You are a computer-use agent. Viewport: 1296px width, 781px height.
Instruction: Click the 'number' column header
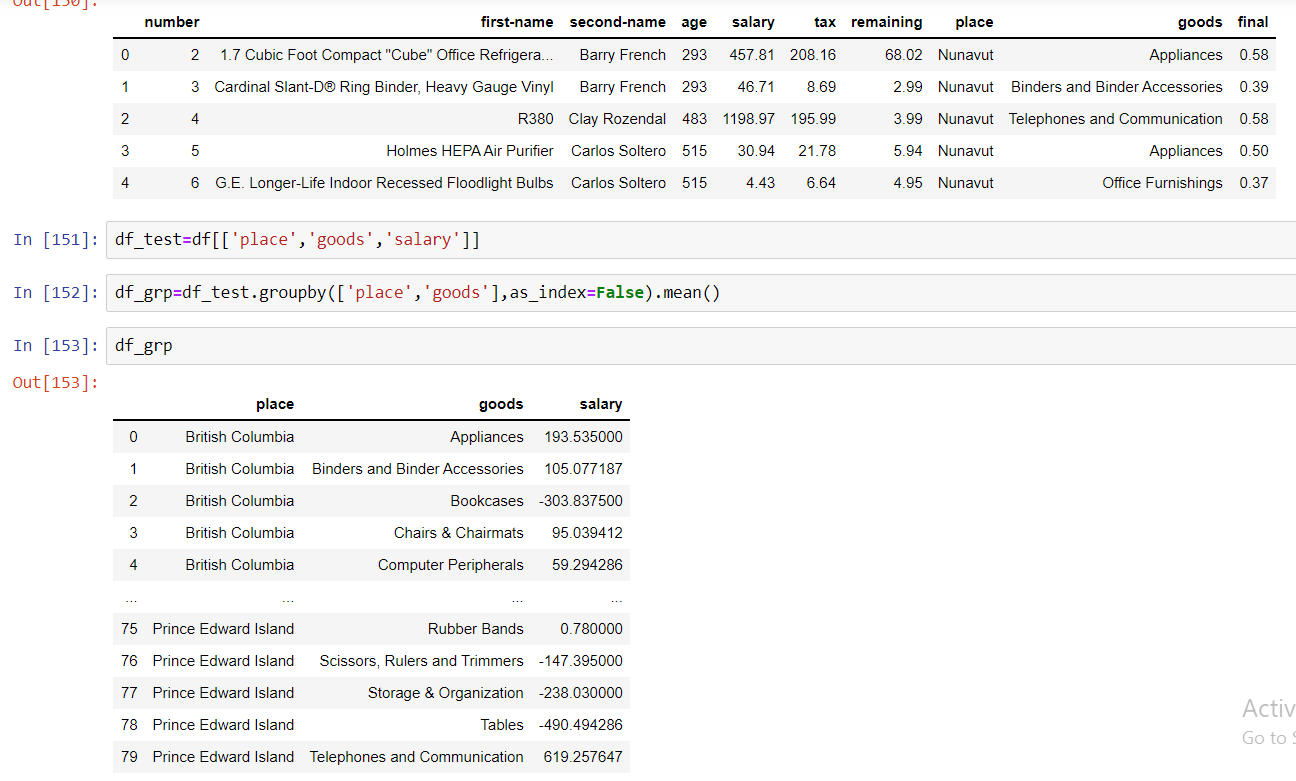[x=172, y=22]
